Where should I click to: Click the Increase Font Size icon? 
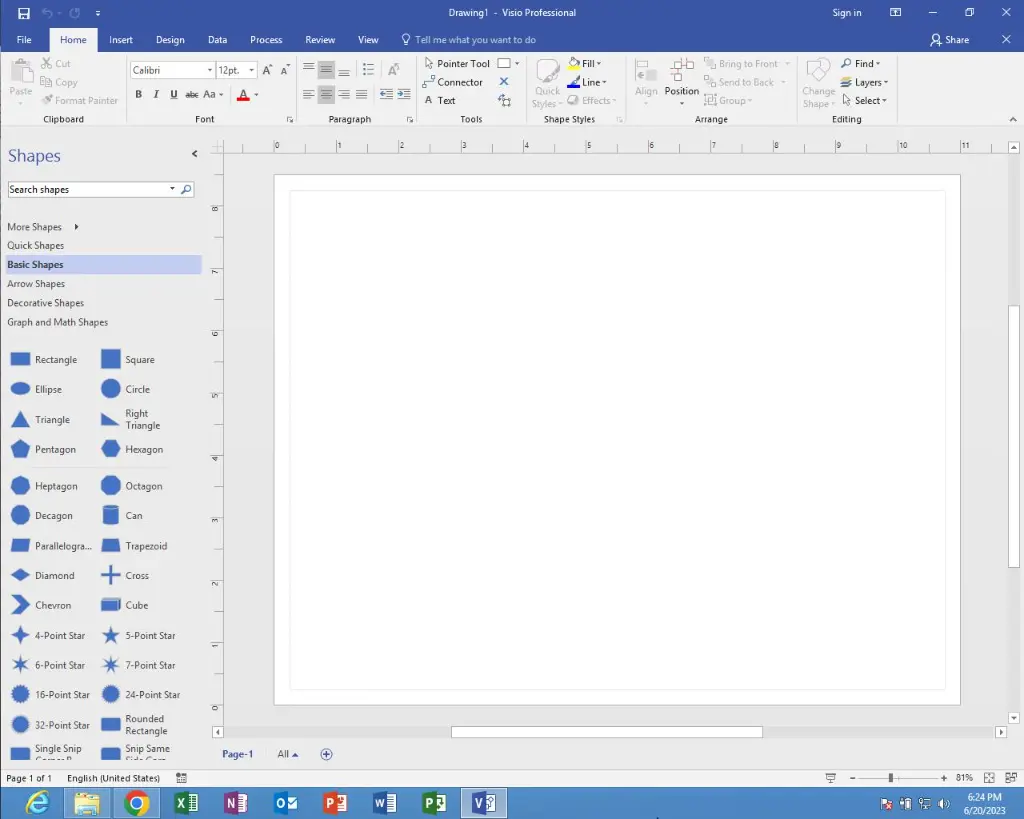[267, 70]
